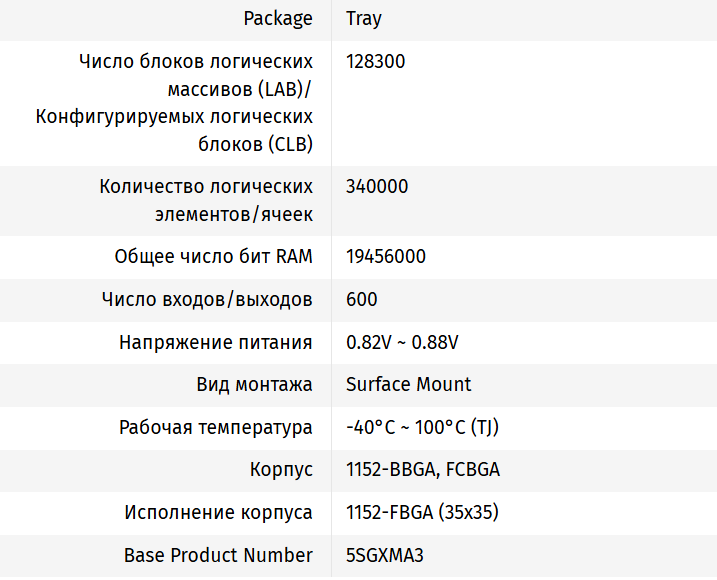
Task: Click the "Общее число бит RAM" label
Action: pos(214,257)
